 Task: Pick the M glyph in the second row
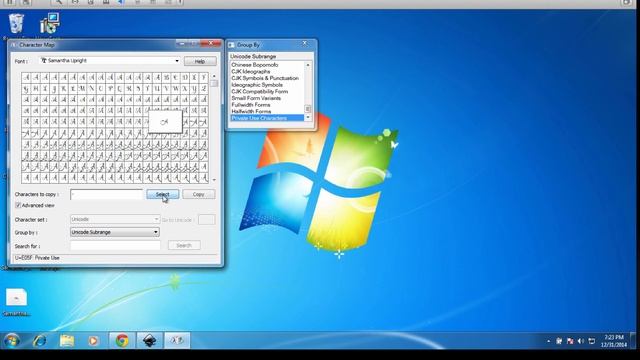coord(82,88)
